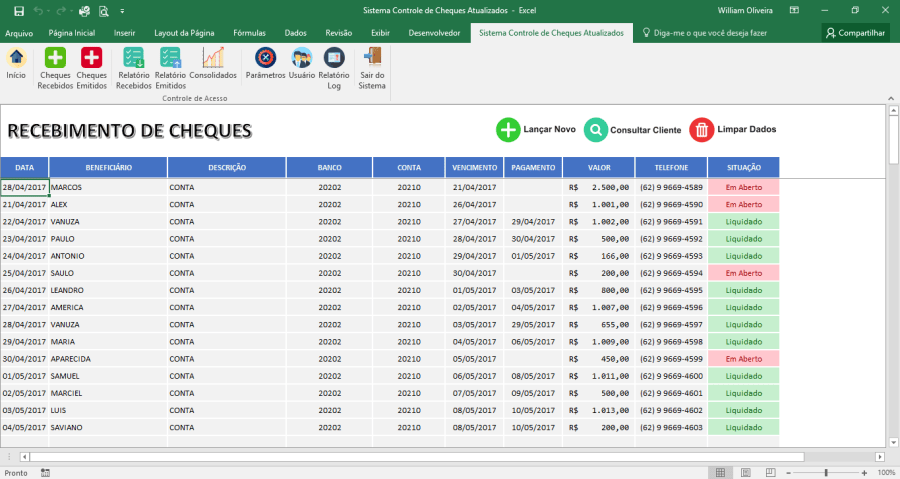Click Diga-me search box
The width and height of the screenshot is (900, 479).
click(705, 33)
